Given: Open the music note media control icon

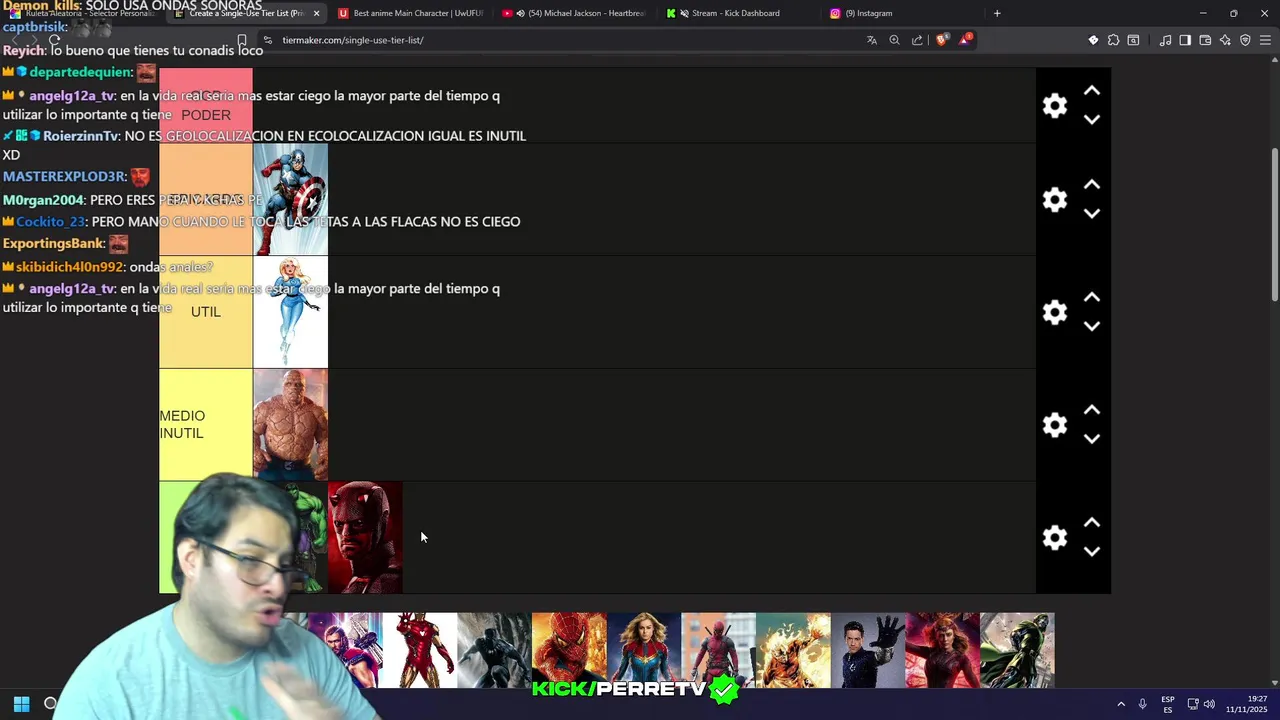Looking at the screenshot, I should coord(1165,40).
